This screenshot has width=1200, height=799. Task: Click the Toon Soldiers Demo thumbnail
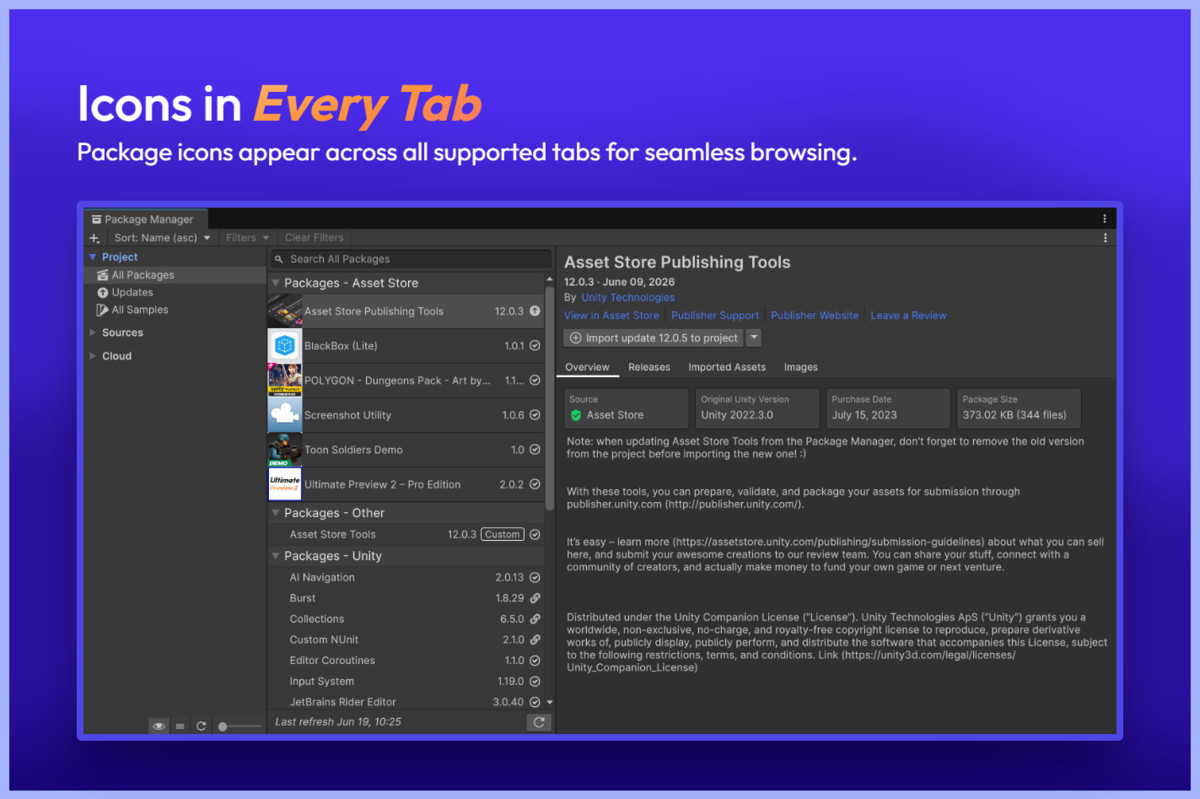pyautogui.click(x=285, y=450)
